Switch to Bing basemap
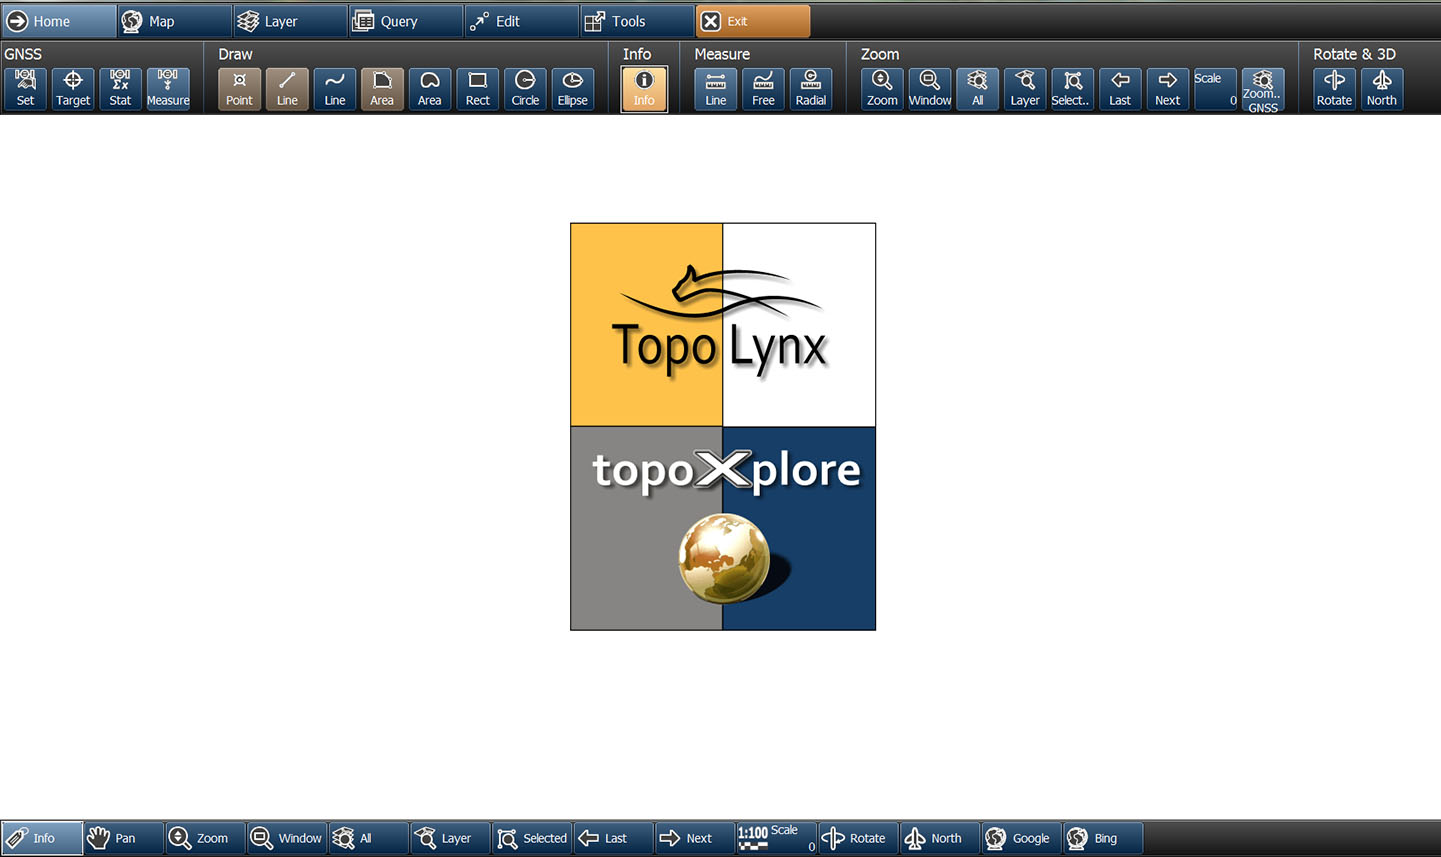The width and height of the screenshot is (1441, 857). (x=1101, y=838)
